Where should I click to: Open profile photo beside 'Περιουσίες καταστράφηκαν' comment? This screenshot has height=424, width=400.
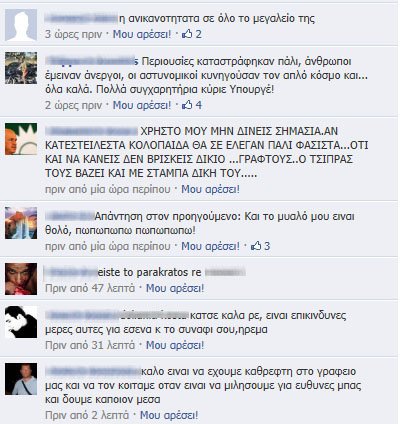point(21,68)
